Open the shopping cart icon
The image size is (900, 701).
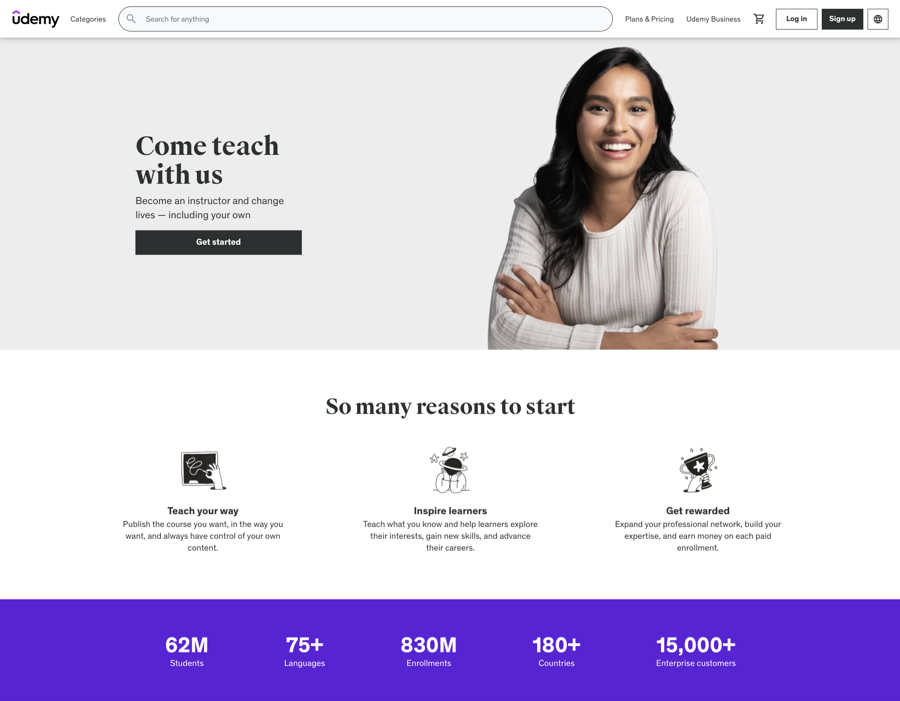click(x=759, y=19)
